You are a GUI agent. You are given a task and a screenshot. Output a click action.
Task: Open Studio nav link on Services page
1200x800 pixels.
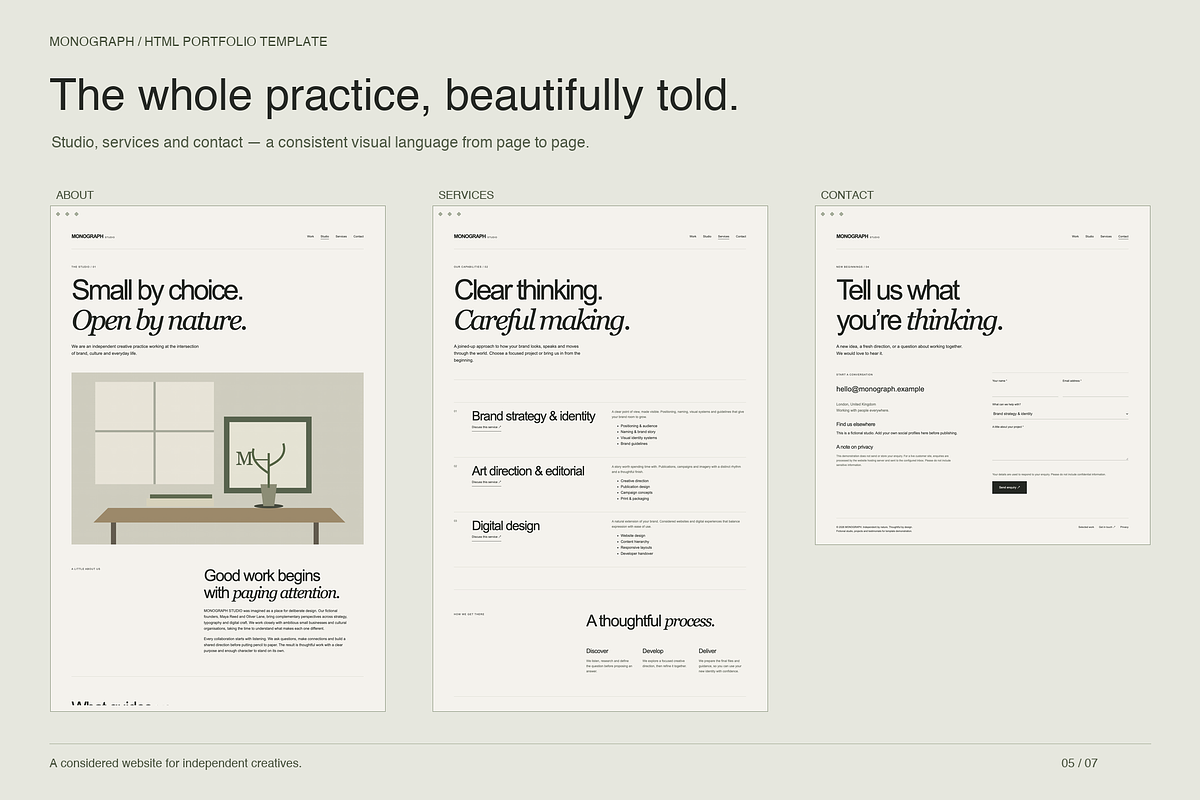pos(707,236)
